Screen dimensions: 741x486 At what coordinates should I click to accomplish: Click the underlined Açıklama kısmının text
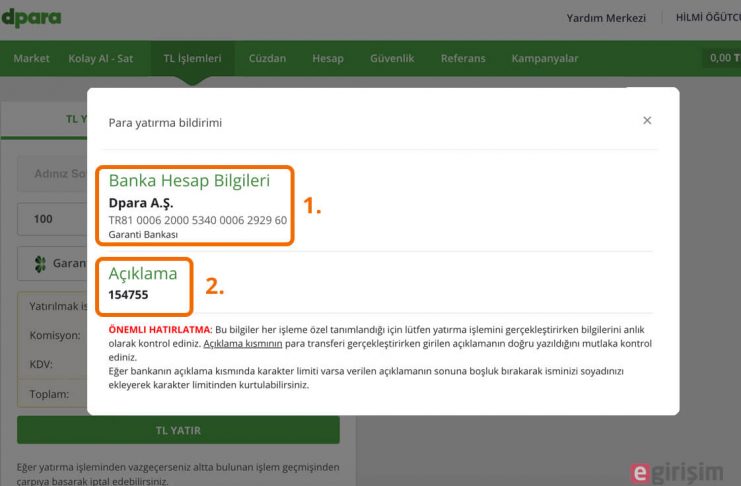pyautogui.click(x=242, y=344)
